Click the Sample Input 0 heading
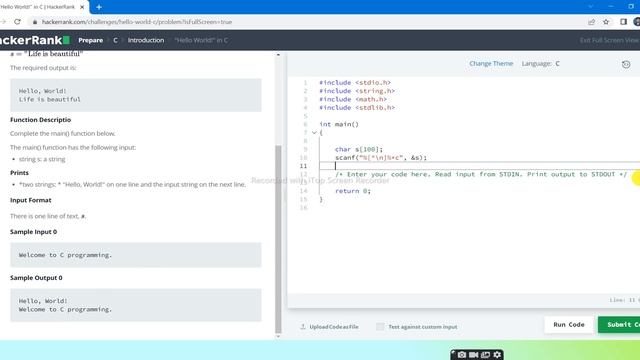This screenshot has height=360, width=640. (x=33, y=231)
